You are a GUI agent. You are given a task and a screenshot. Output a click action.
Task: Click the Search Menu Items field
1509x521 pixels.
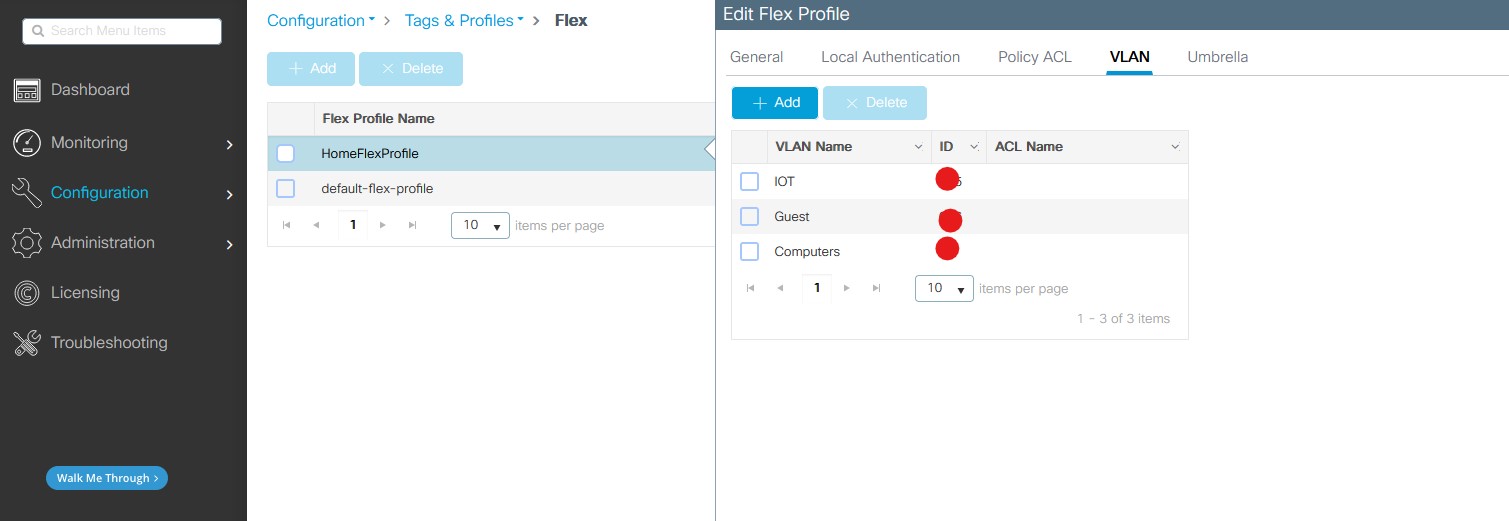pyautogui.click(x=122, y=31)
